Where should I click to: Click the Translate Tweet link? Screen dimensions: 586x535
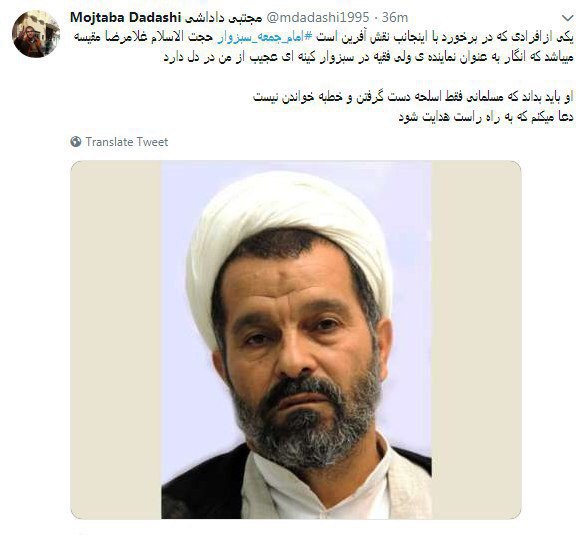(x=127, y=142)
